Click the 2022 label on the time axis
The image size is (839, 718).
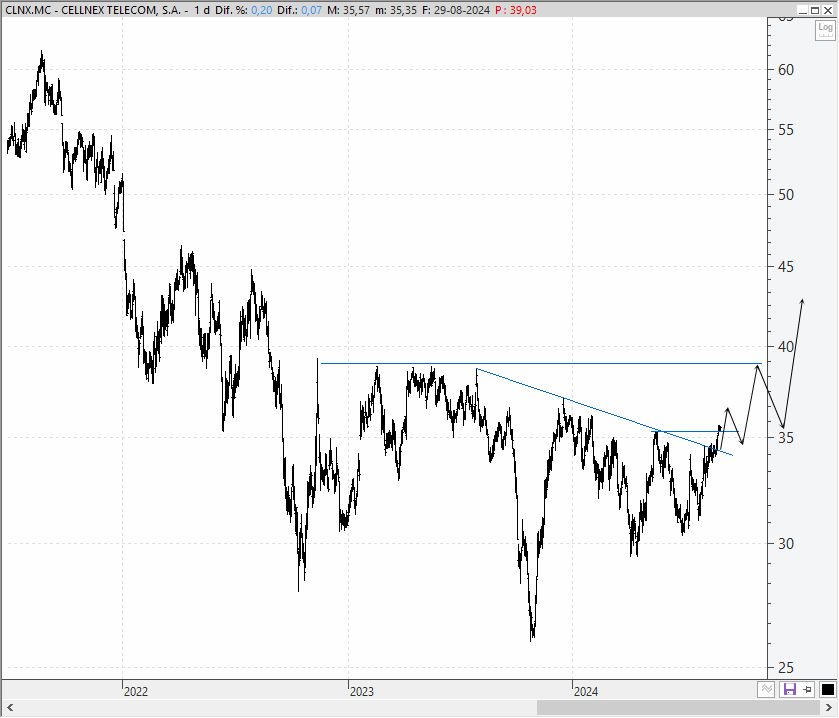pos(136,692)
